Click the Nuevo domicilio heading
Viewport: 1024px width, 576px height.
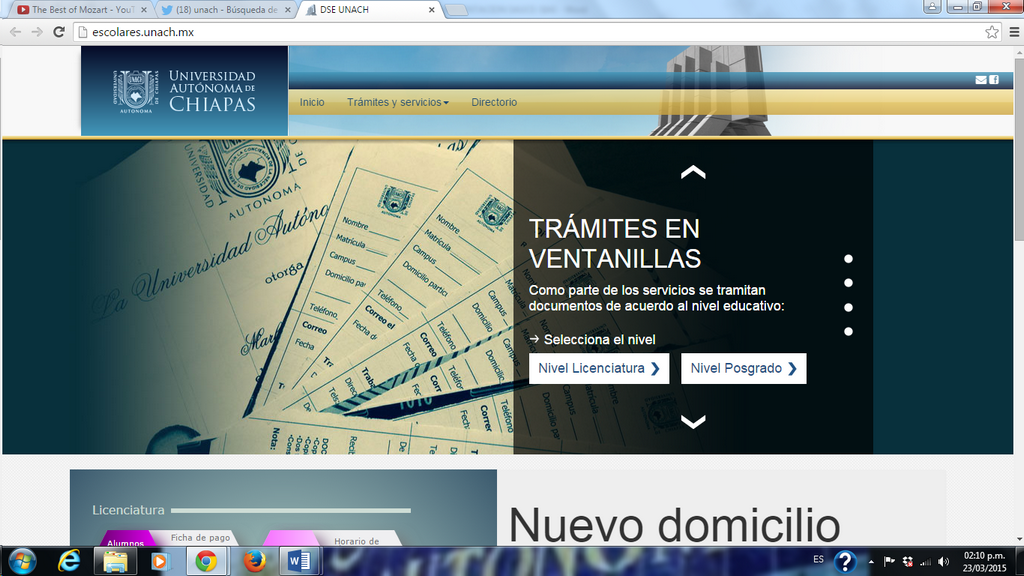674,525
